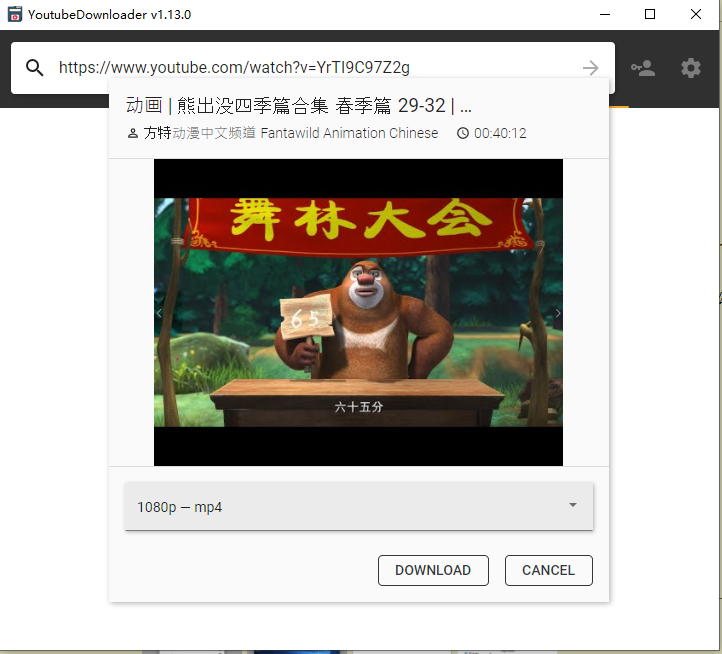
Task: Maximize the YoutubeDownloader window
Action: tap(650, 14)
